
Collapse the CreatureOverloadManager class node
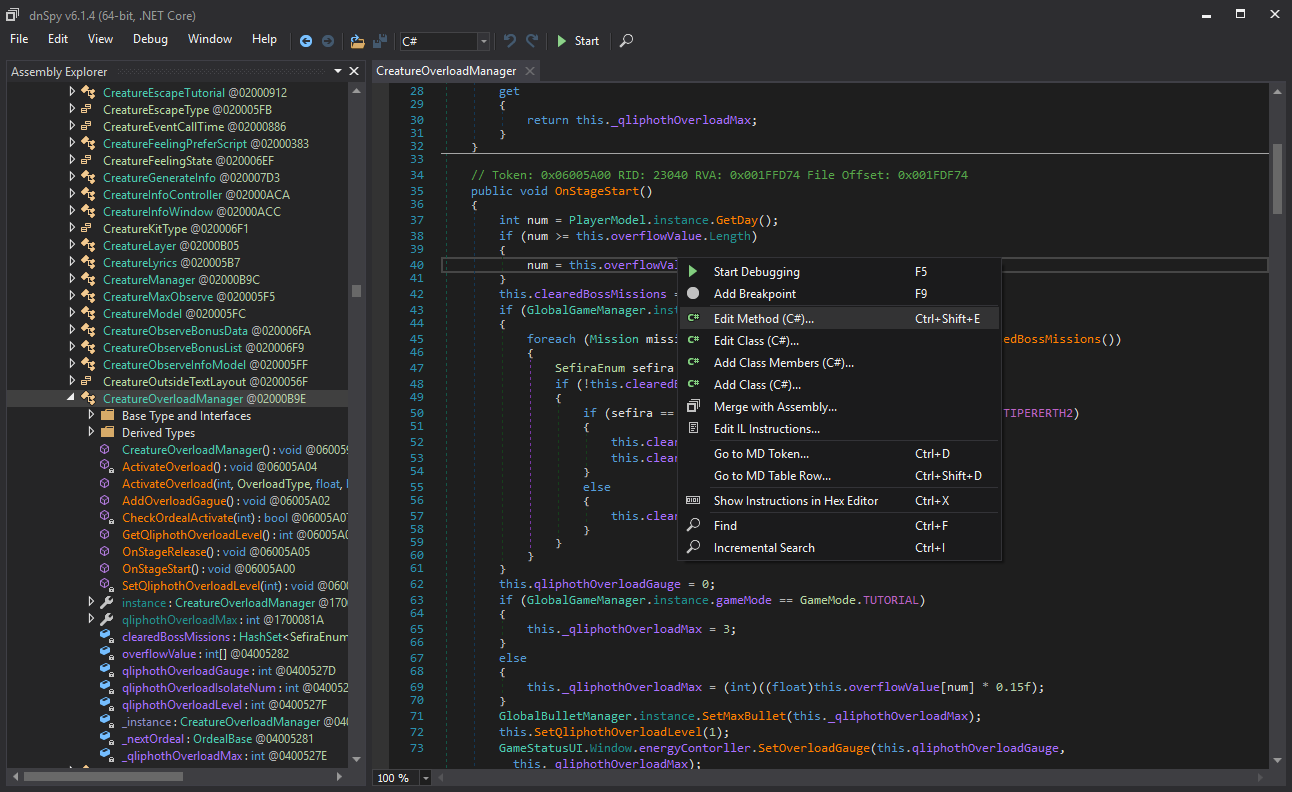72,398
